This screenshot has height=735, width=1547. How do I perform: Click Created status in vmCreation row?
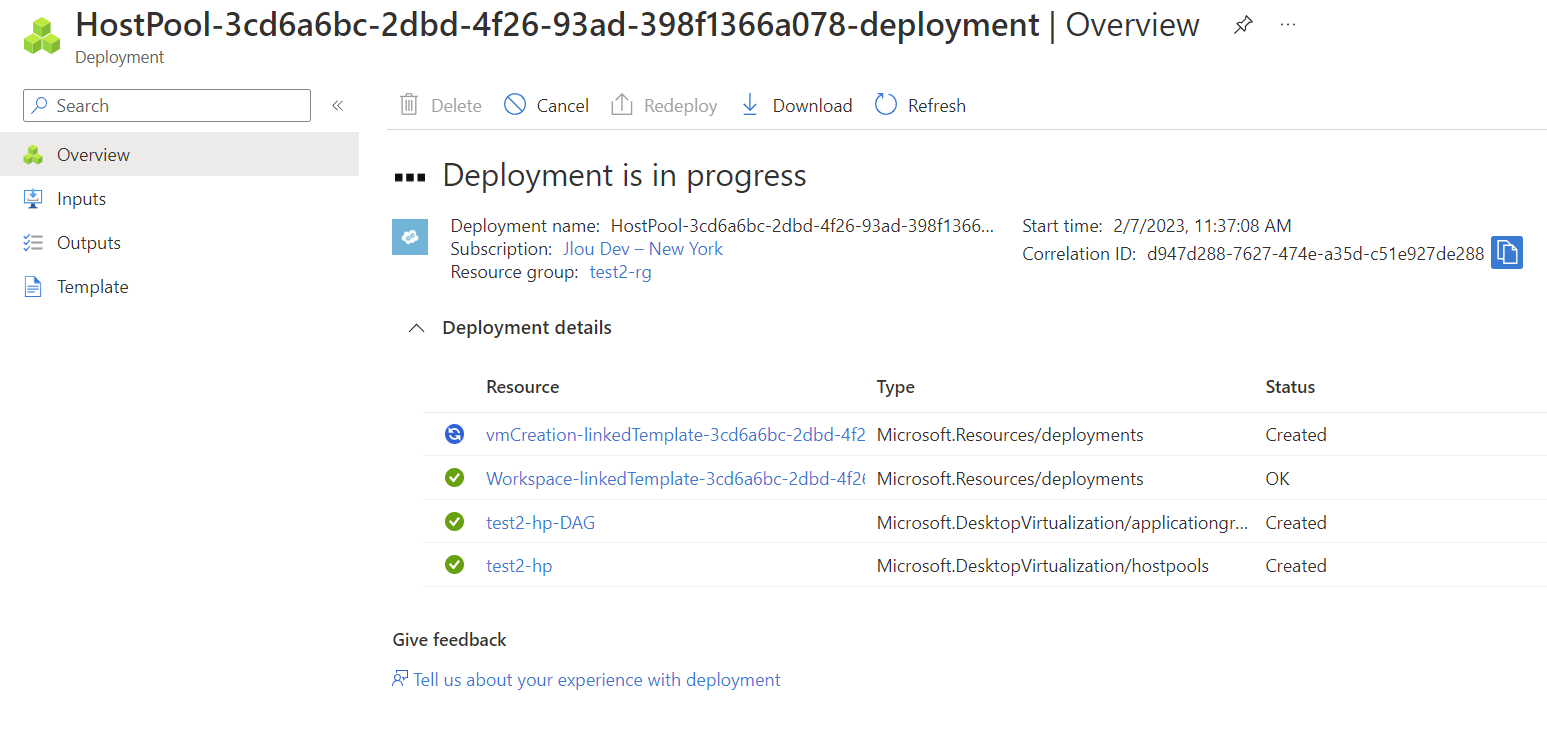pyautogui.click(x=1296, y=435)
